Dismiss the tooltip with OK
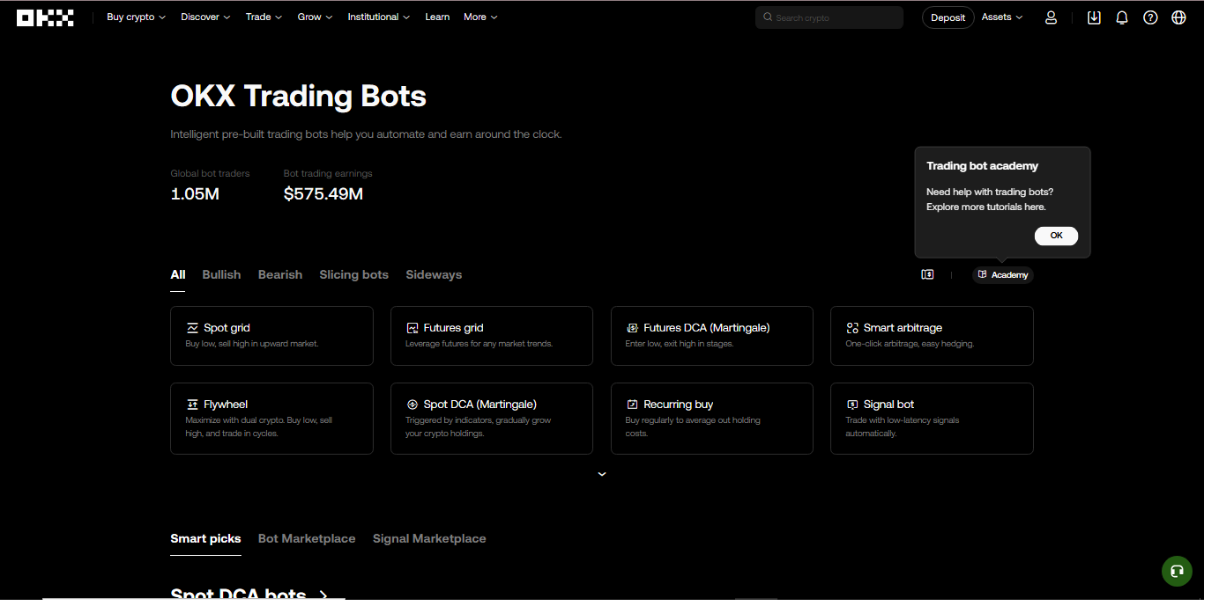 click(x=1056, y=236)
